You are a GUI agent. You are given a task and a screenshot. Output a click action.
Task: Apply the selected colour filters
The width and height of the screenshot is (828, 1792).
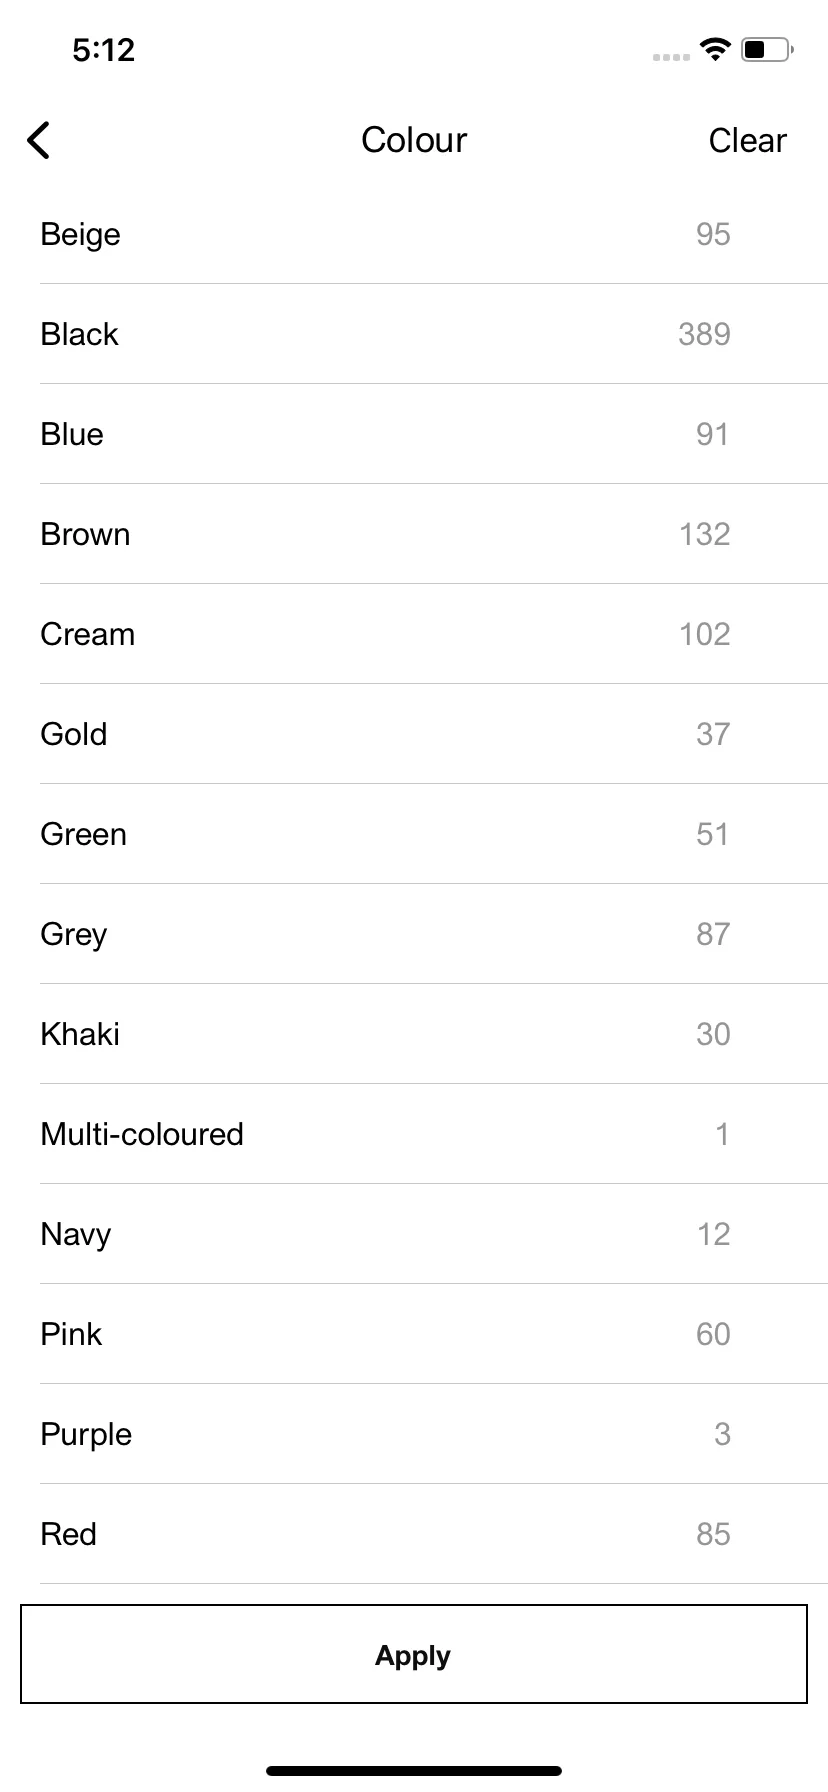click(414, 1654)
